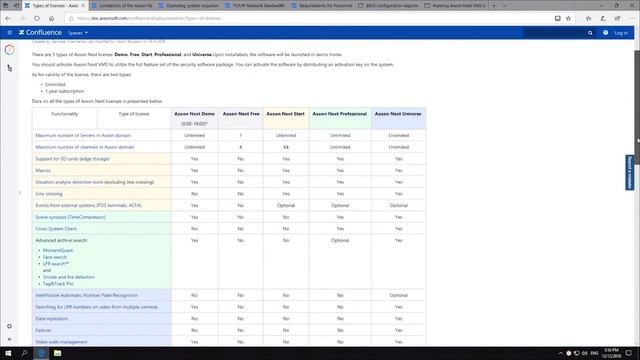The height and width of the screenshot is (360, 640).
Task: Click the browser Forward arrow
Action: click(23, 18)
